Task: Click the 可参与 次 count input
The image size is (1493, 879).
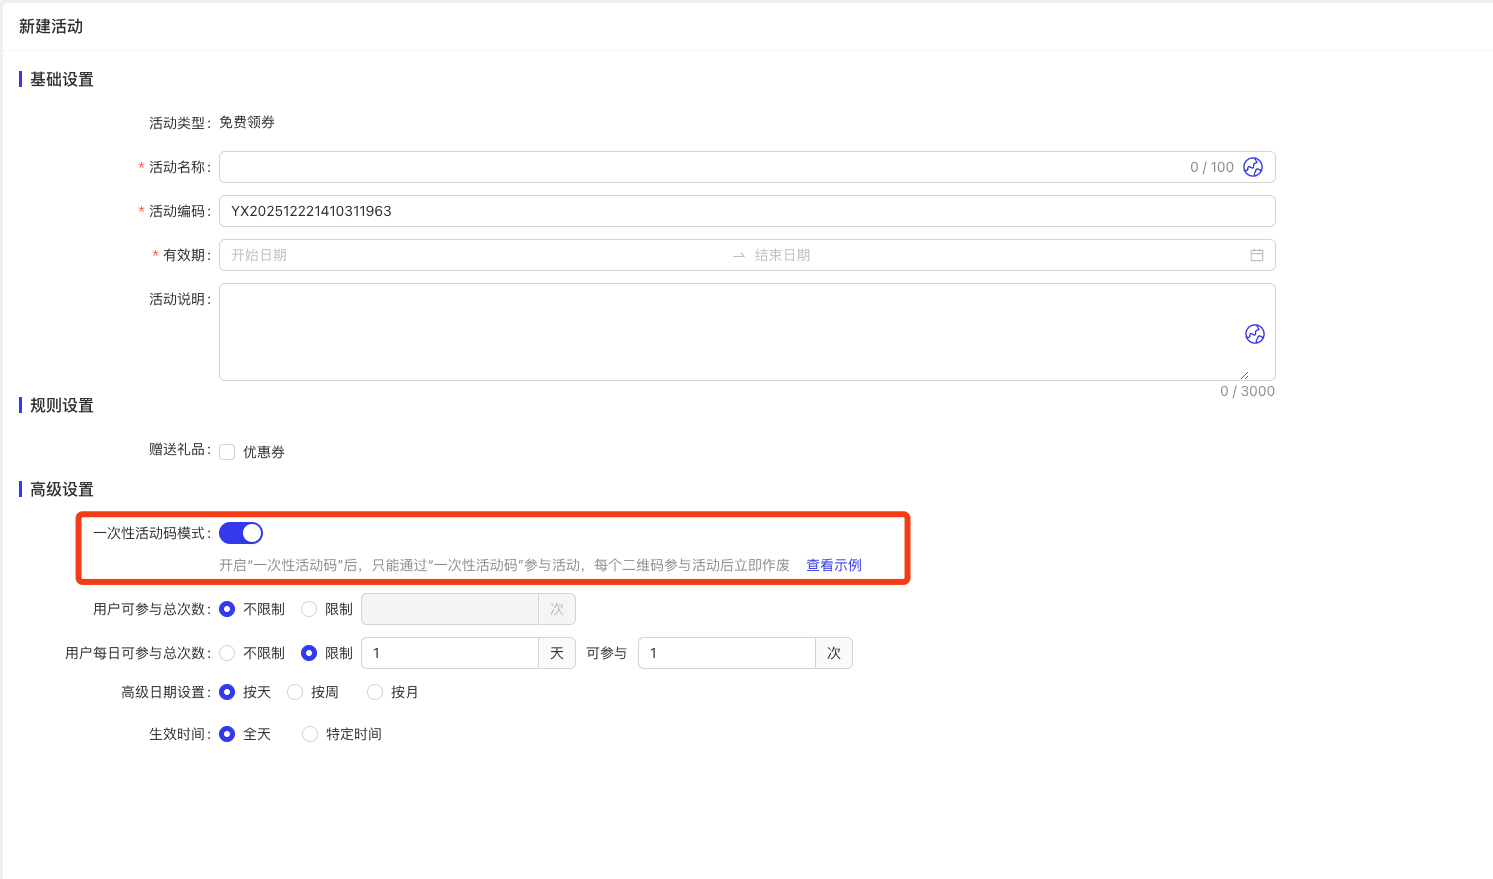Action: [x=726, y=653]
